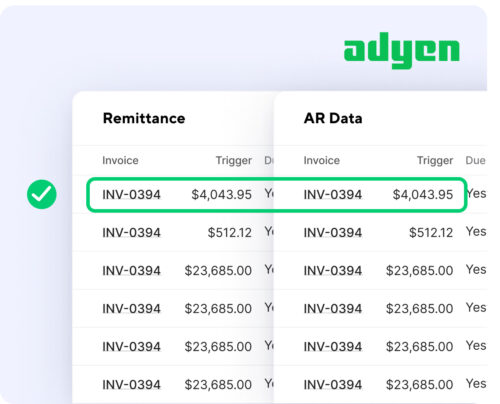Click the AR Data Due column header
The width and height of the screenshot is (500, 404).
pyautogui.click(x=475, y=160)
